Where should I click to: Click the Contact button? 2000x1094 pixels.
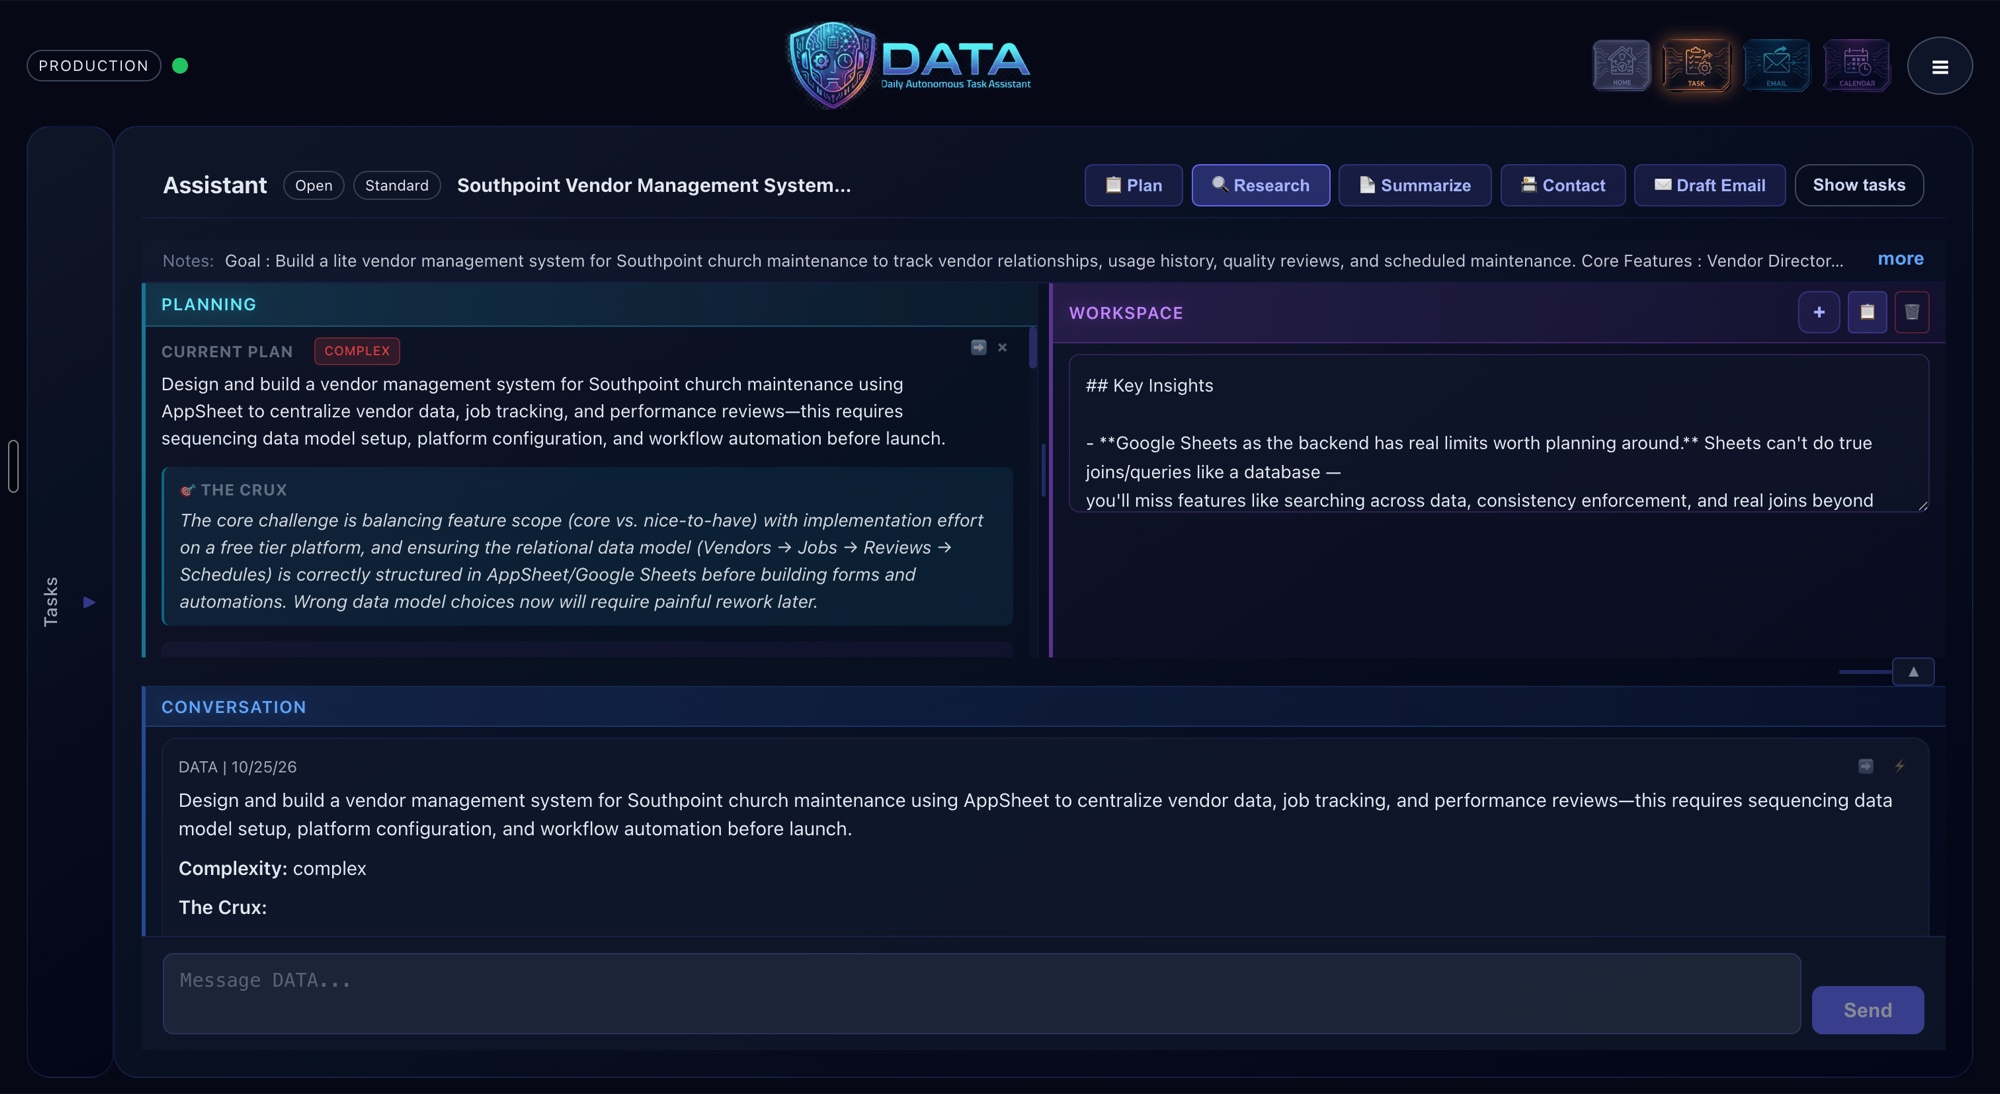click(1562, 185)
